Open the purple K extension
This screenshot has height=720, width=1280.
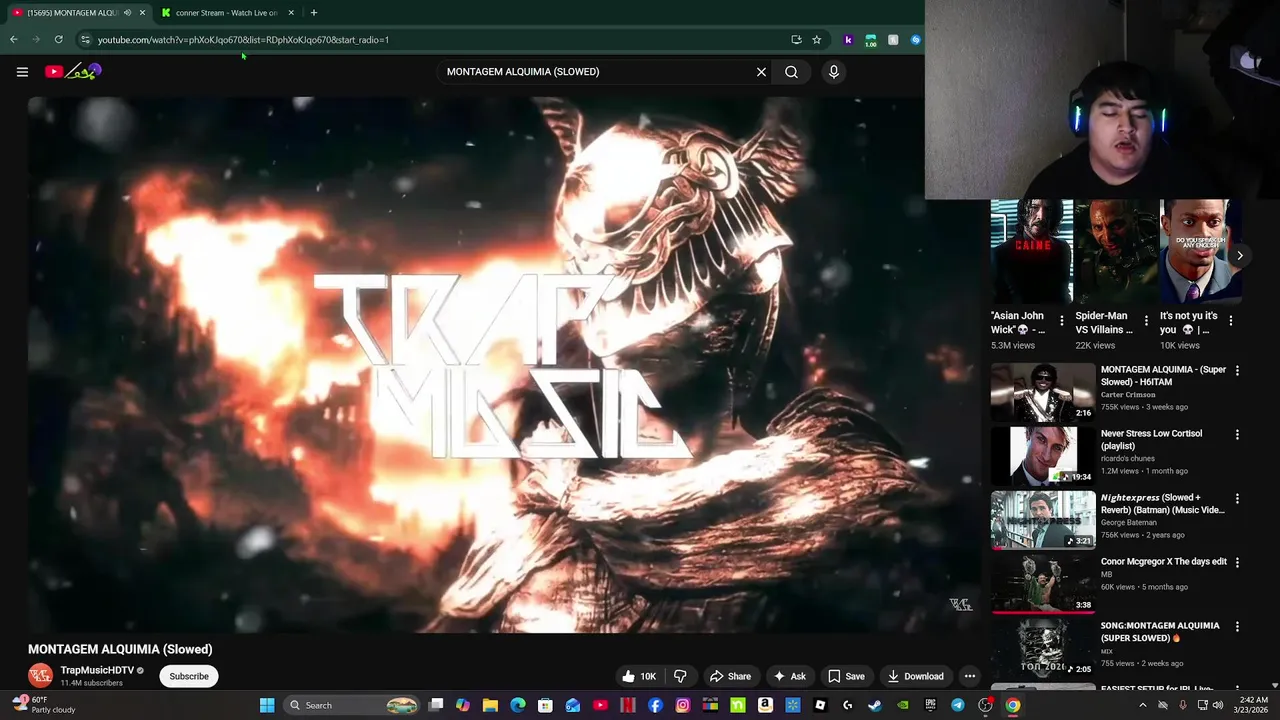click(848, 40)
